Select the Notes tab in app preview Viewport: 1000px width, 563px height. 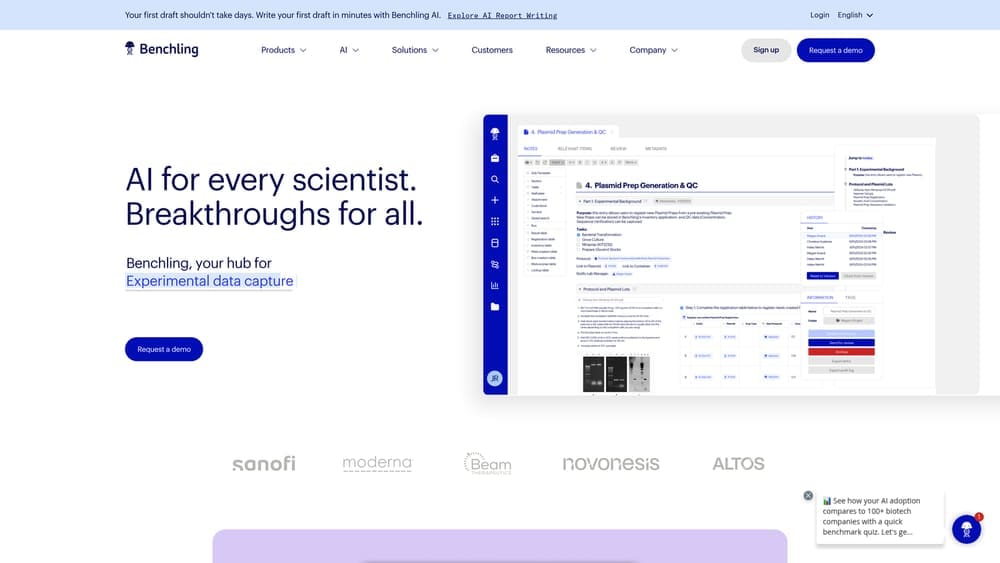click(x=531, y=149)
